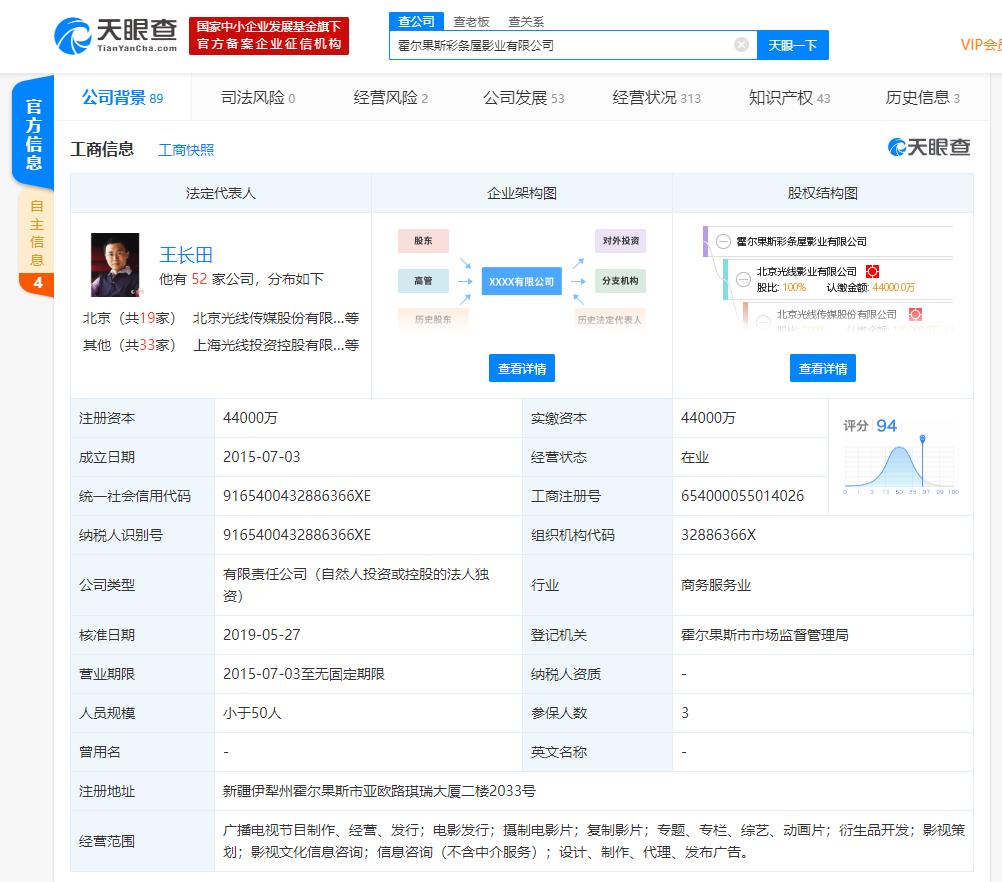This screenshot has height=882, width=1002.
Task: Click the 天眼一下 search button
Action: click(x=792, y=45)
